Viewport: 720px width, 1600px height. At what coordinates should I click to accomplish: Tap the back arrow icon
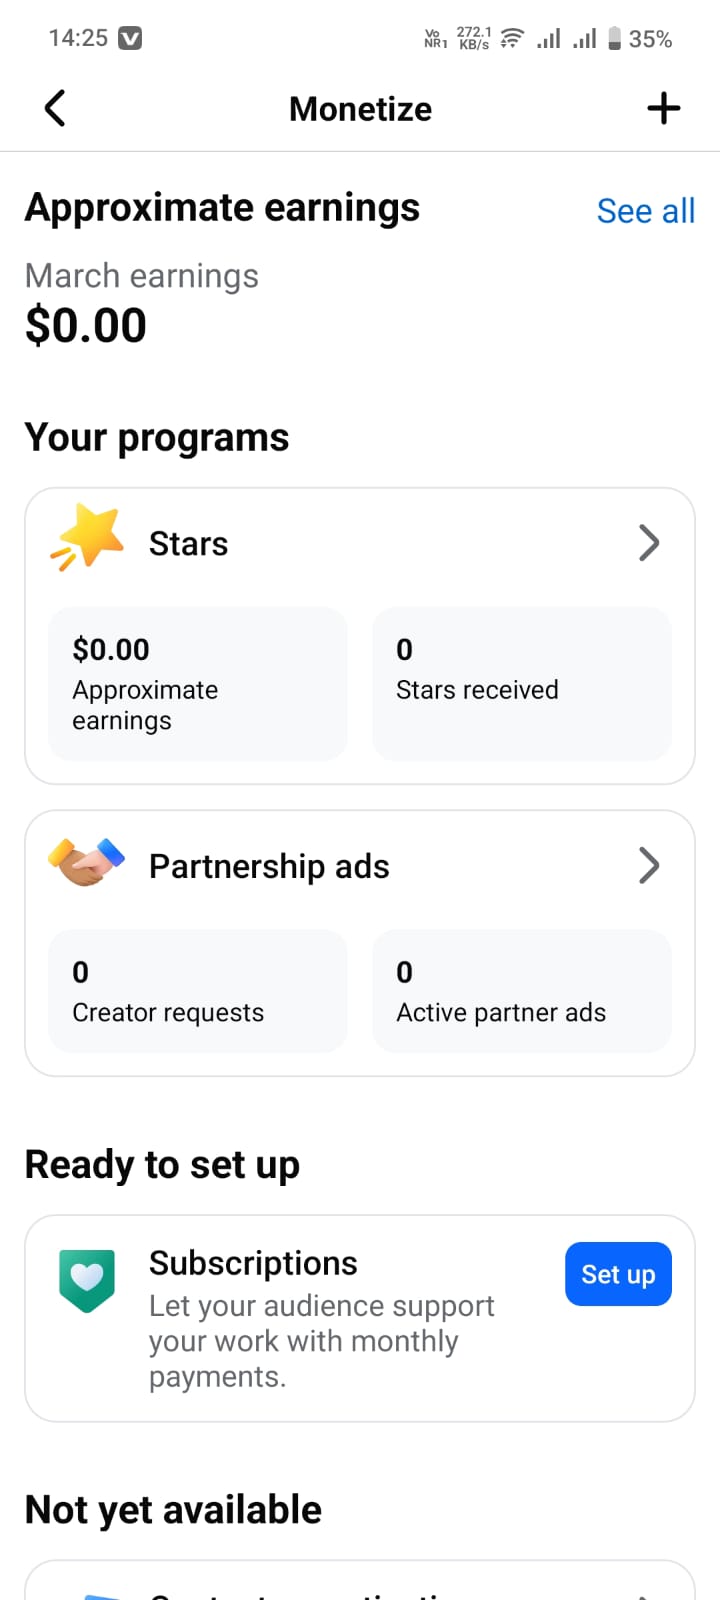pyautogui.click(x=55, y=108)
